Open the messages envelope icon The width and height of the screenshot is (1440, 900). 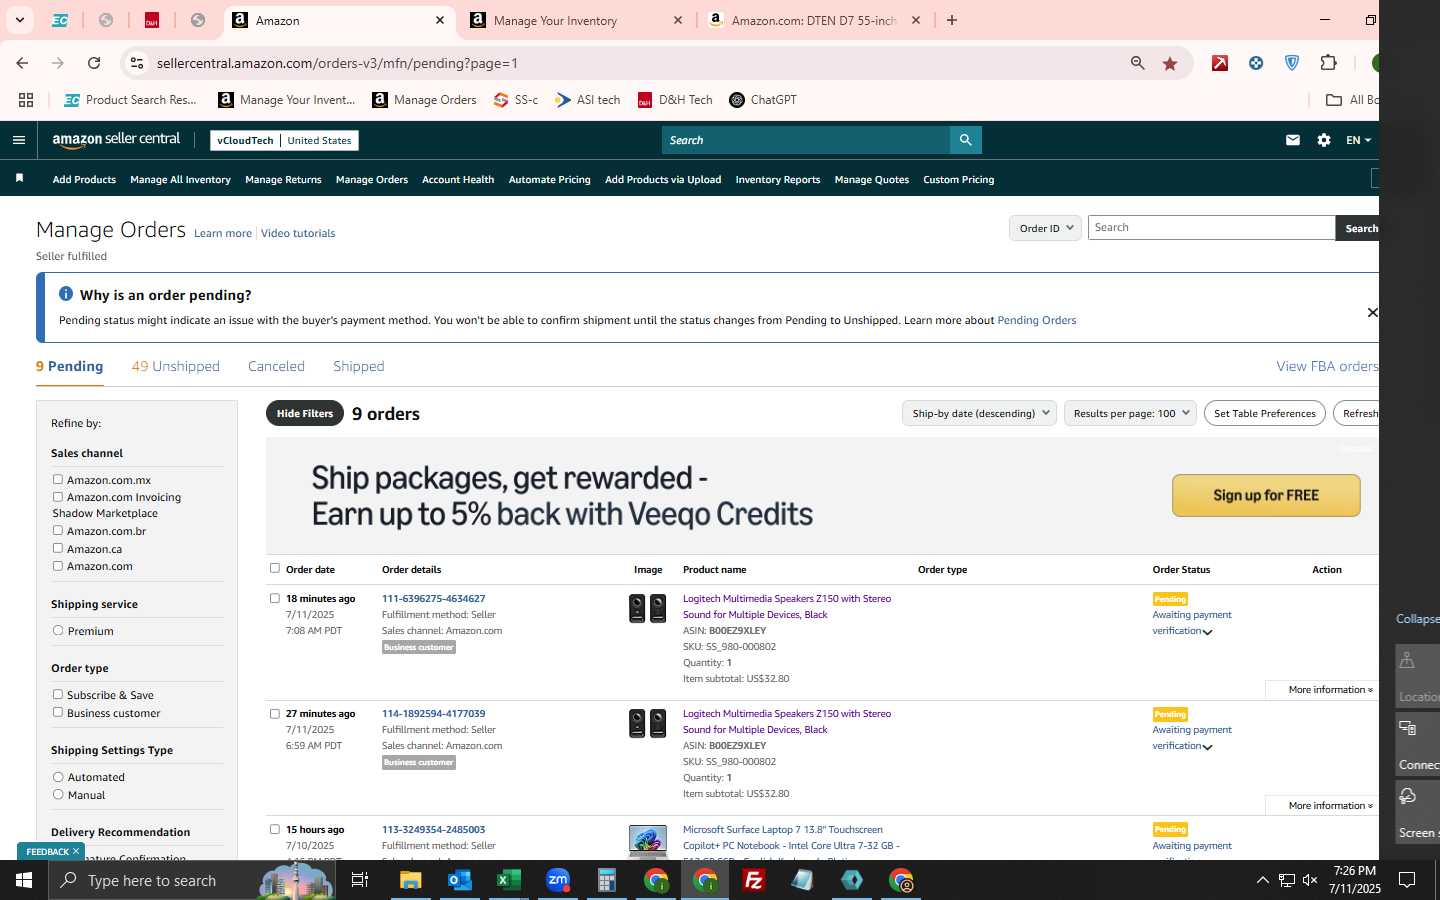[1293, 140]
